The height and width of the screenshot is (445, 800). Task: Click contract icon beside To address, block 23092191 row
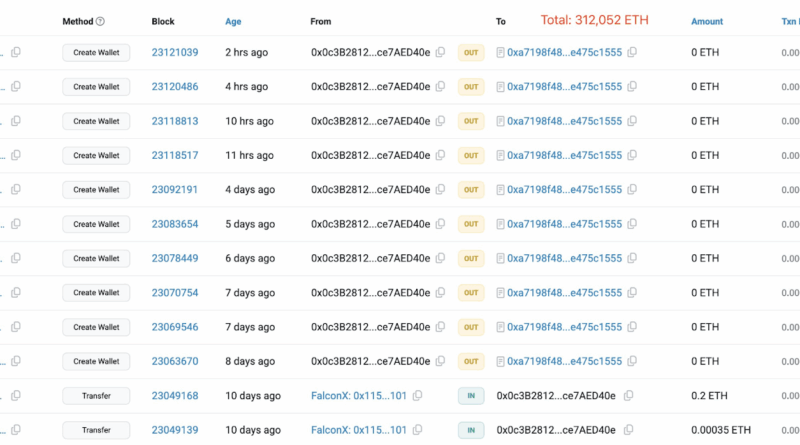501,189
